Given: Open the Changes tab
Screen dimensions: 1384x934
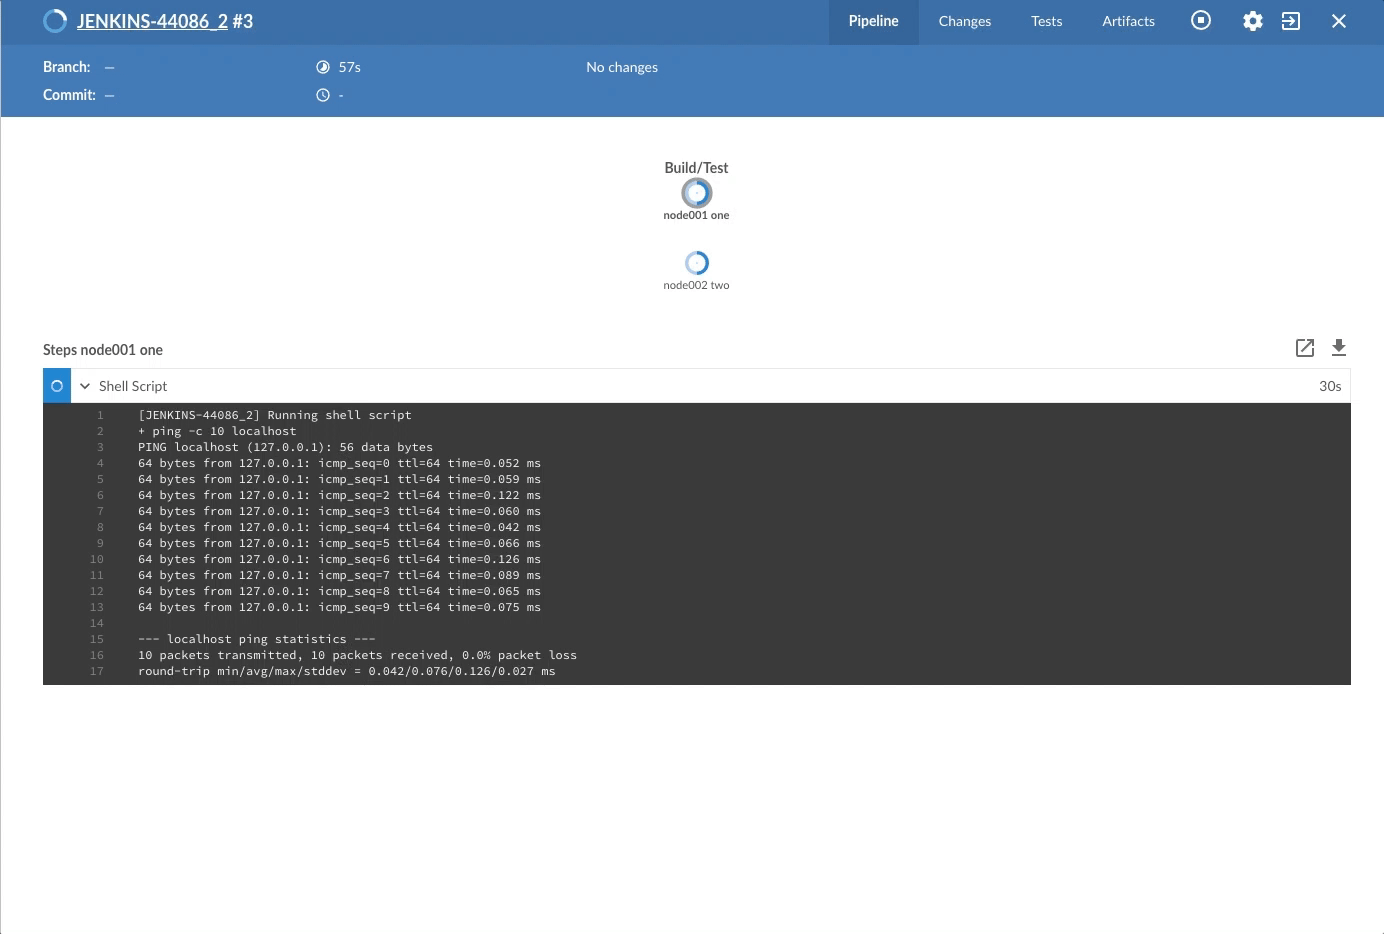Looking at the screenshot, I should pos(965,21).
